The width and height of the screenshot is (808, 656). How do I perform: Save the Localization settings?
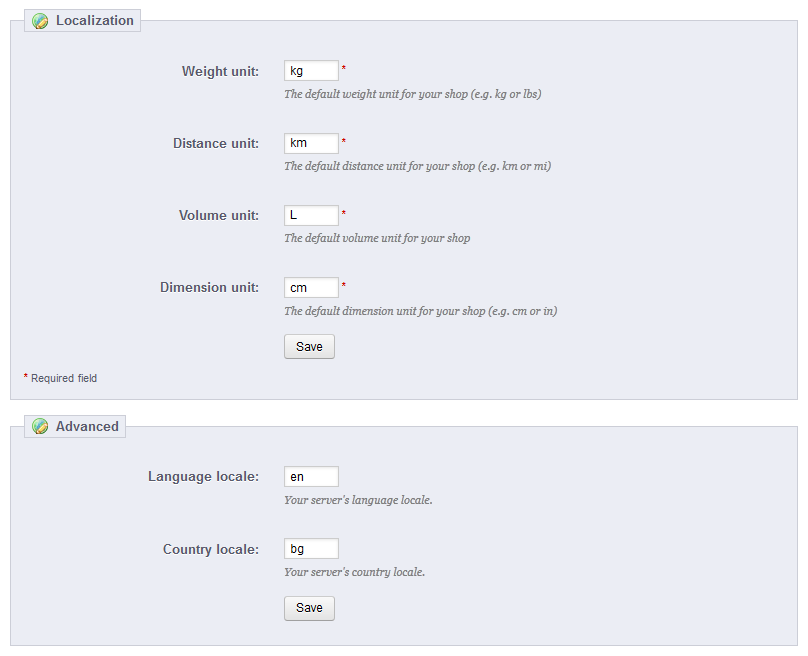309,347
